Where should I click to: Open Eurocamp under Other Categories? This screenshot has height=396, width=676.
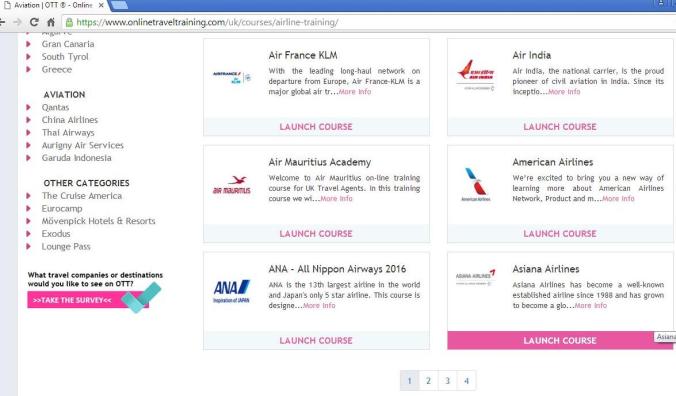tap(62, 209)
